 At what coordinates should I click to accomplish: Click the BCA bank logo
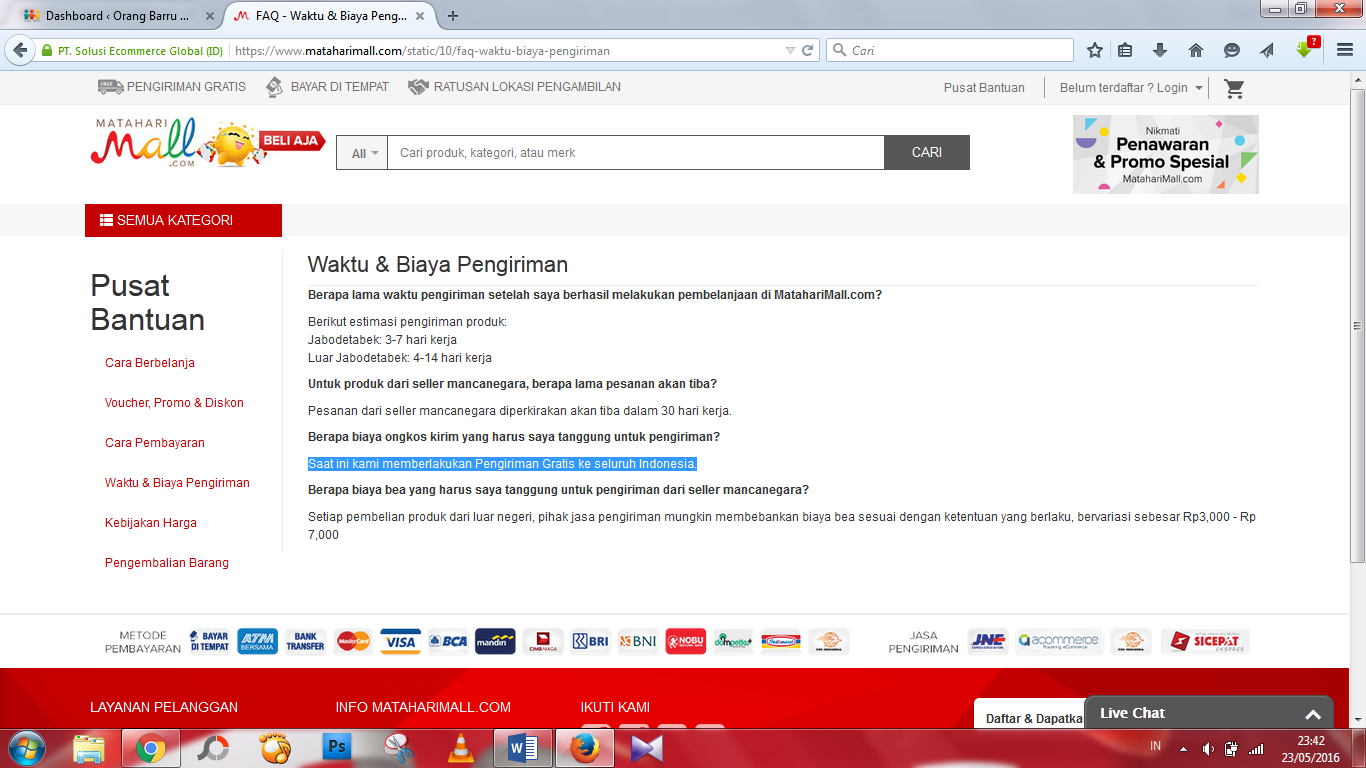(x=448, y=642)
